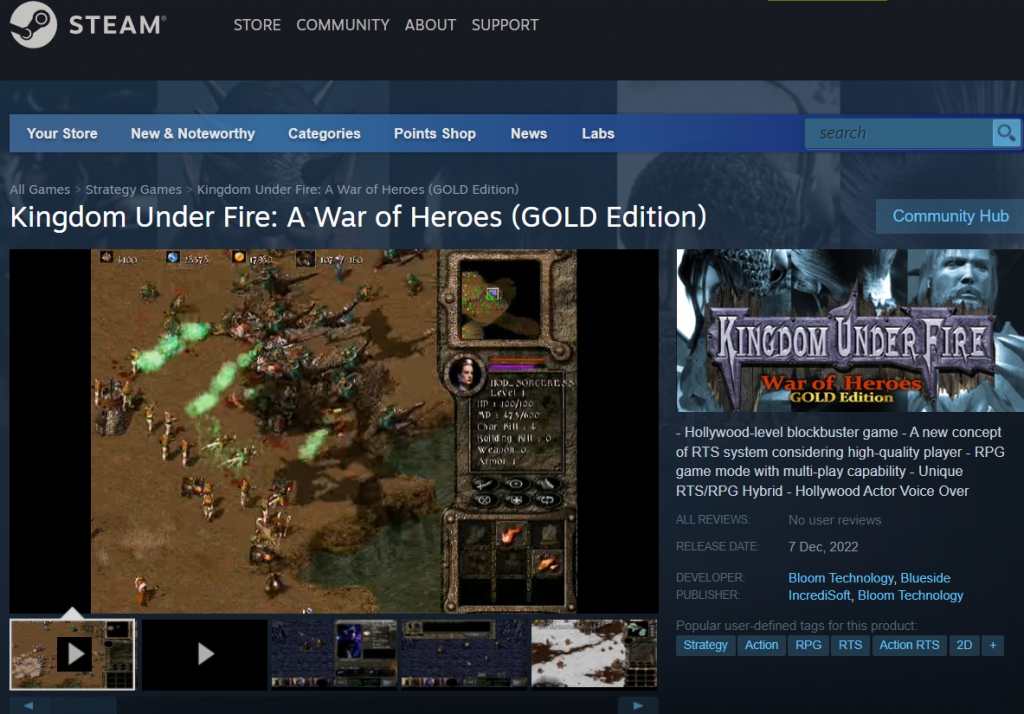The height and width of the screenshot is (714, 1024).
Task: Focus the store search field
Action: tap(899, 133)
